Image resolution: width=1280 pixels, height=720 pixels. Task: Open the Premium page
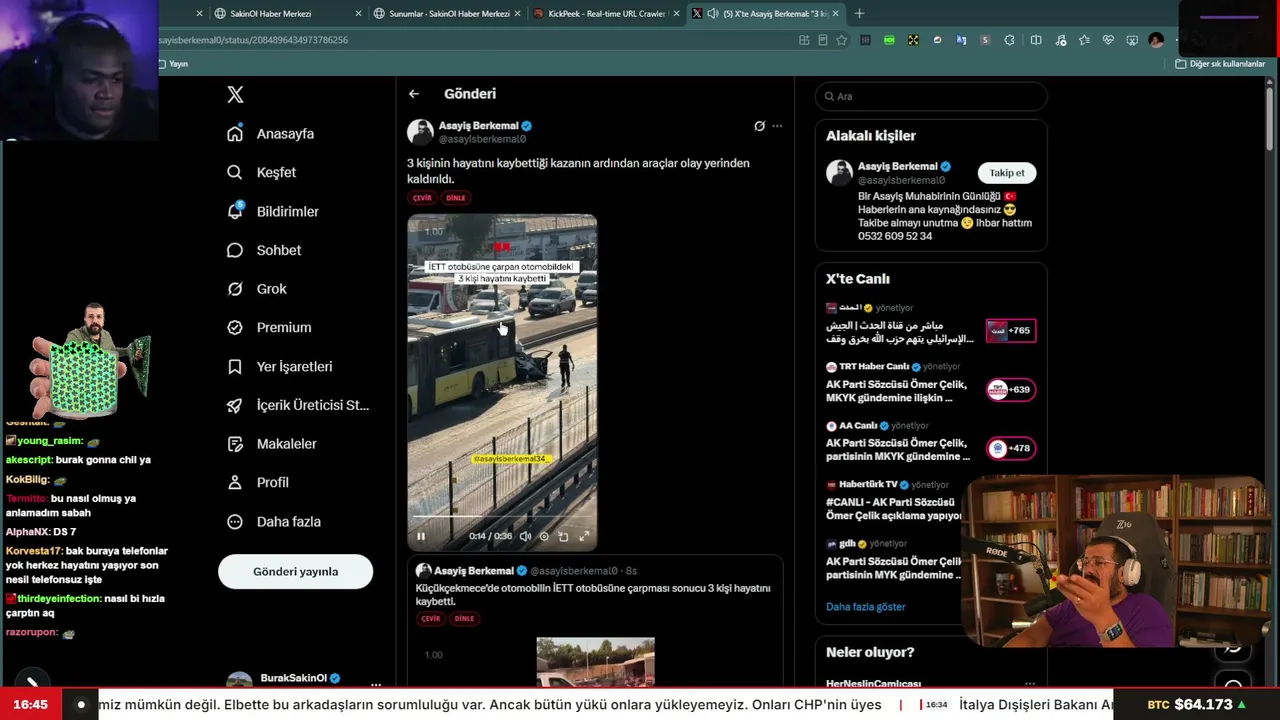click(x=269, y=327)
